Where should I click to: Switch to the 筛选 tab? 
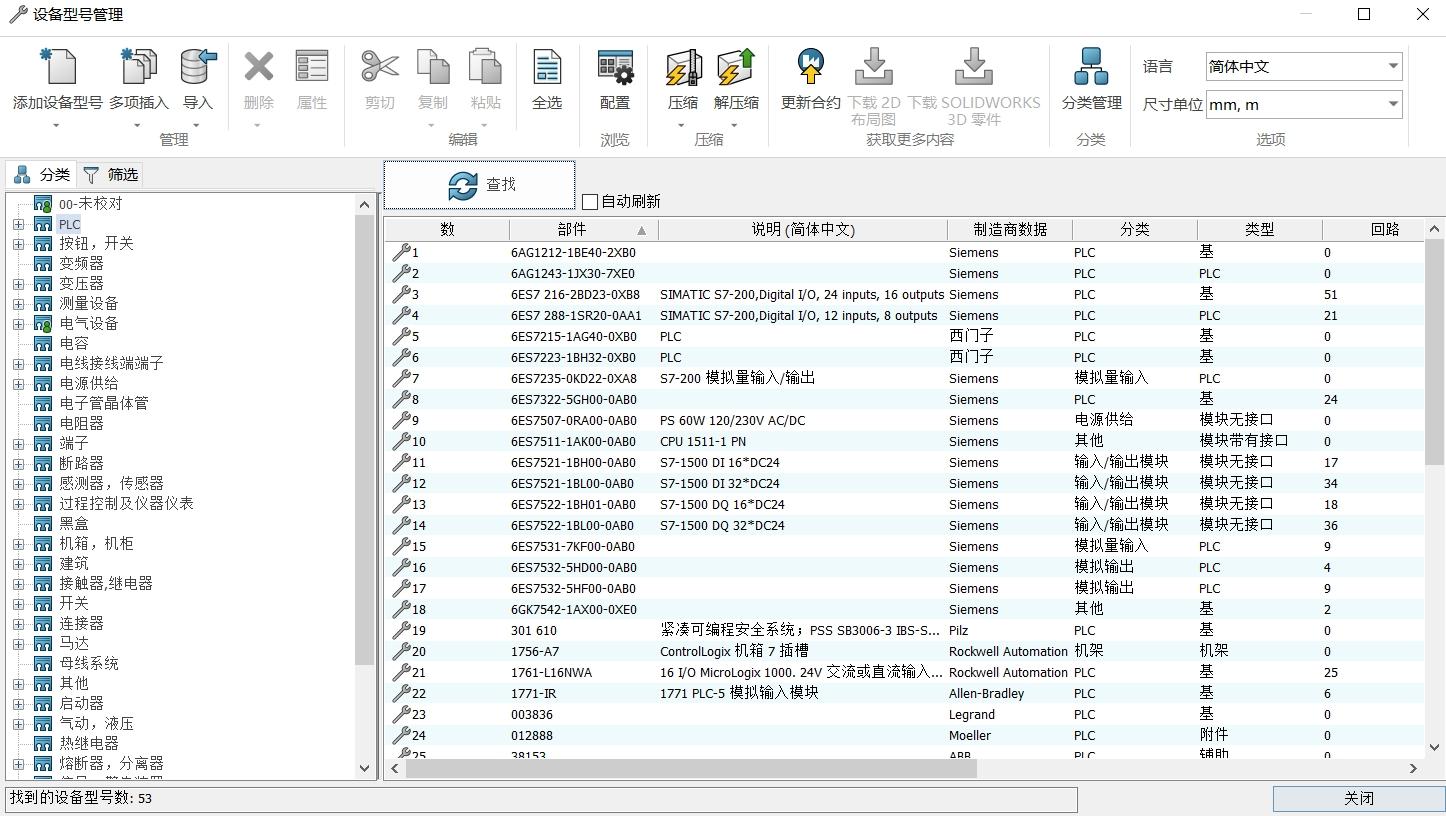(x=111, y=175)
